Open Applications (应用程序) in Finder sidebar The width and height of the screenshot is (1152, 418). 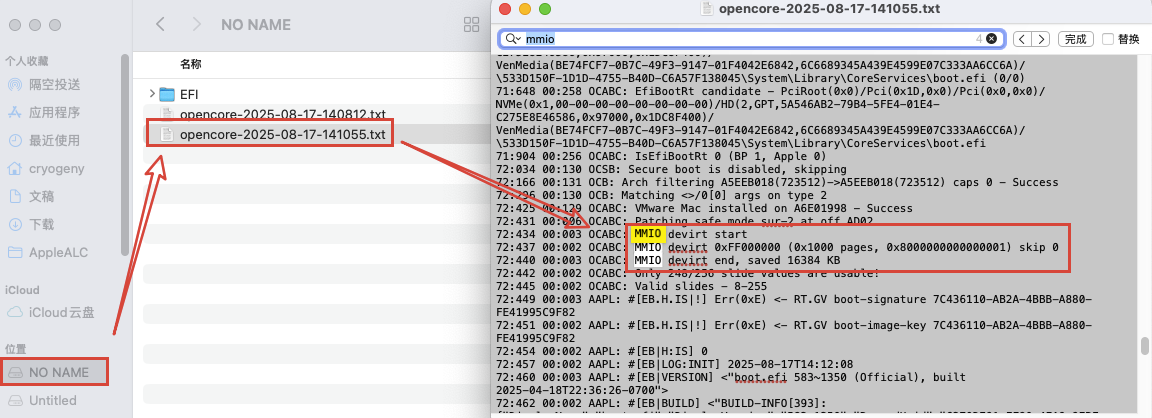pyautogui.click(x=45, y=112)
